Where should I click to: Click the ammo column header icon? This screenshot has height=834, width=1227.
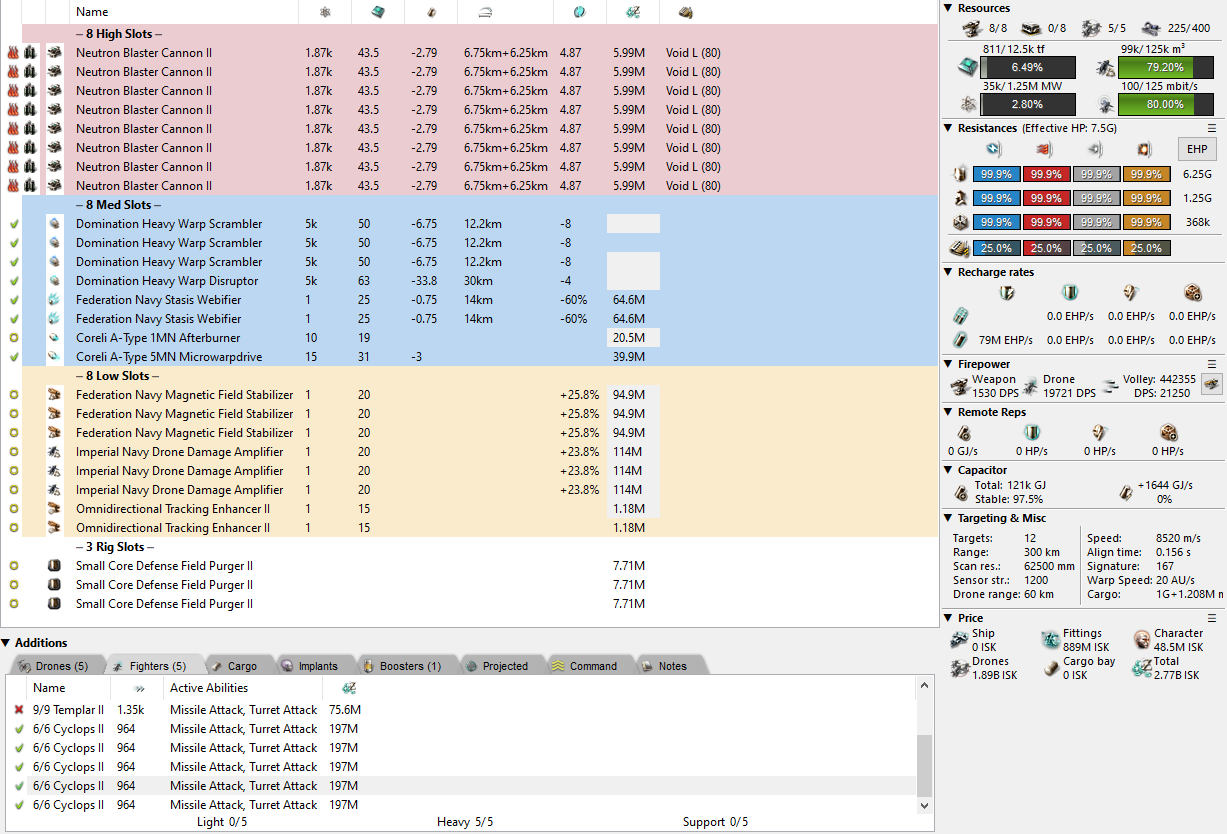(685, 12)
